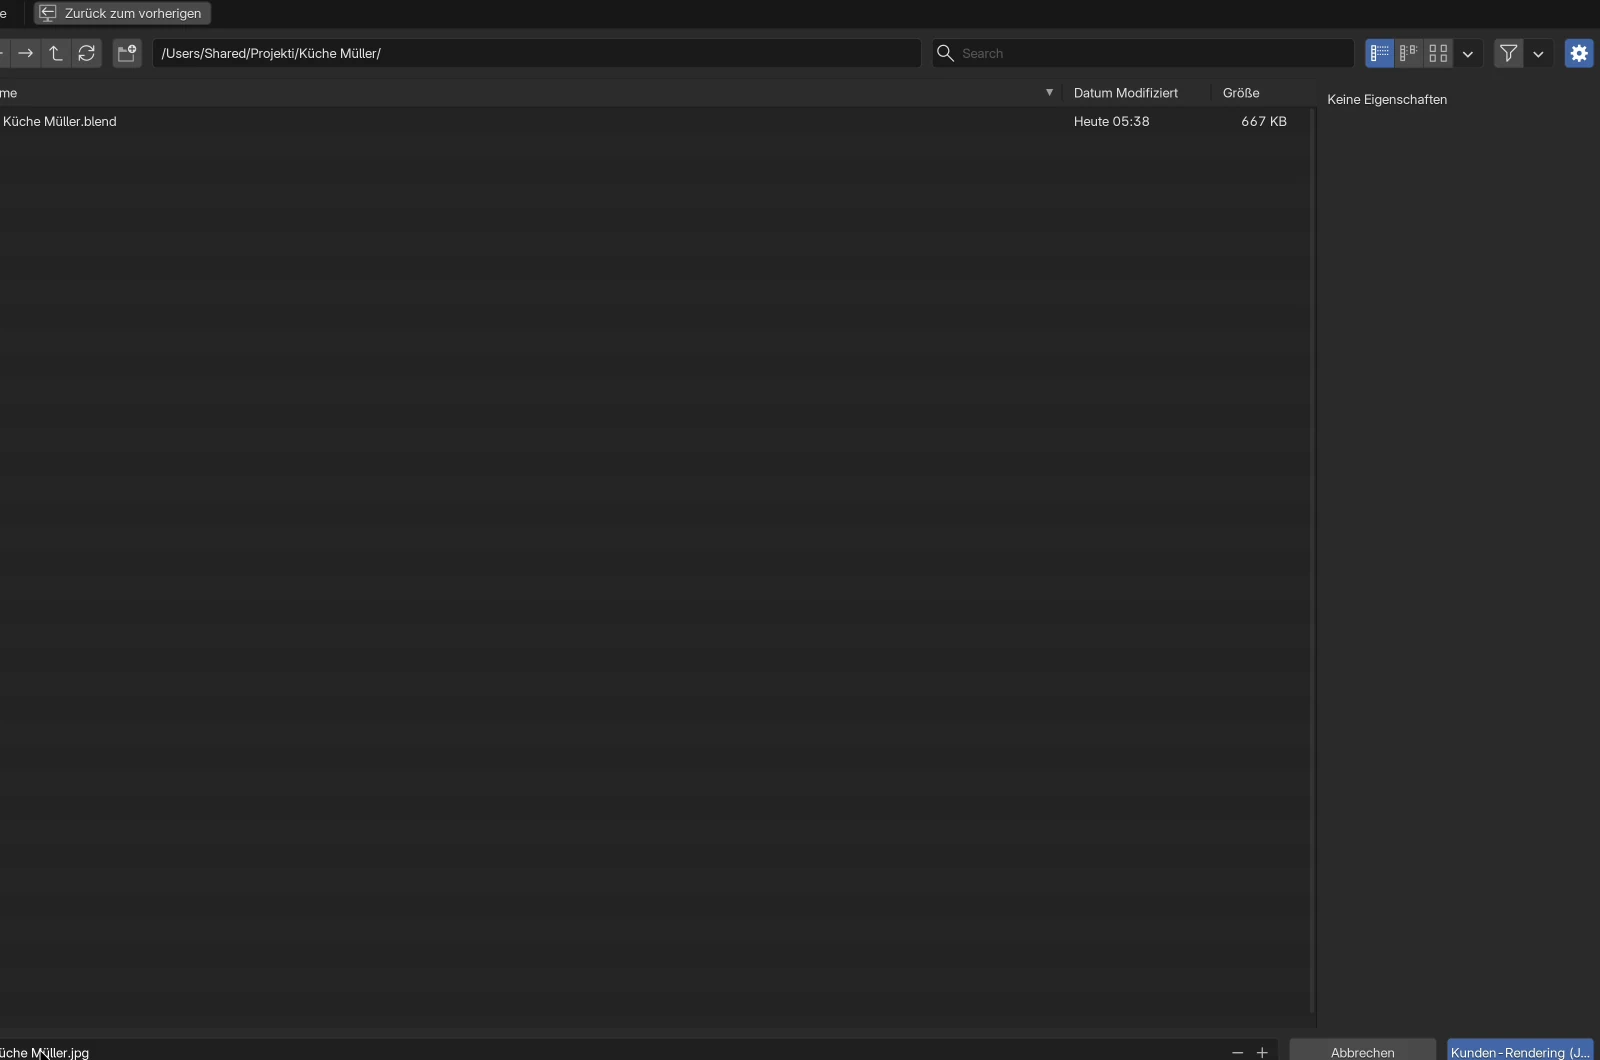Select the Küche Müller.blend file
This screenshot has width=1600, height=1060.
[x=655, y=121]
